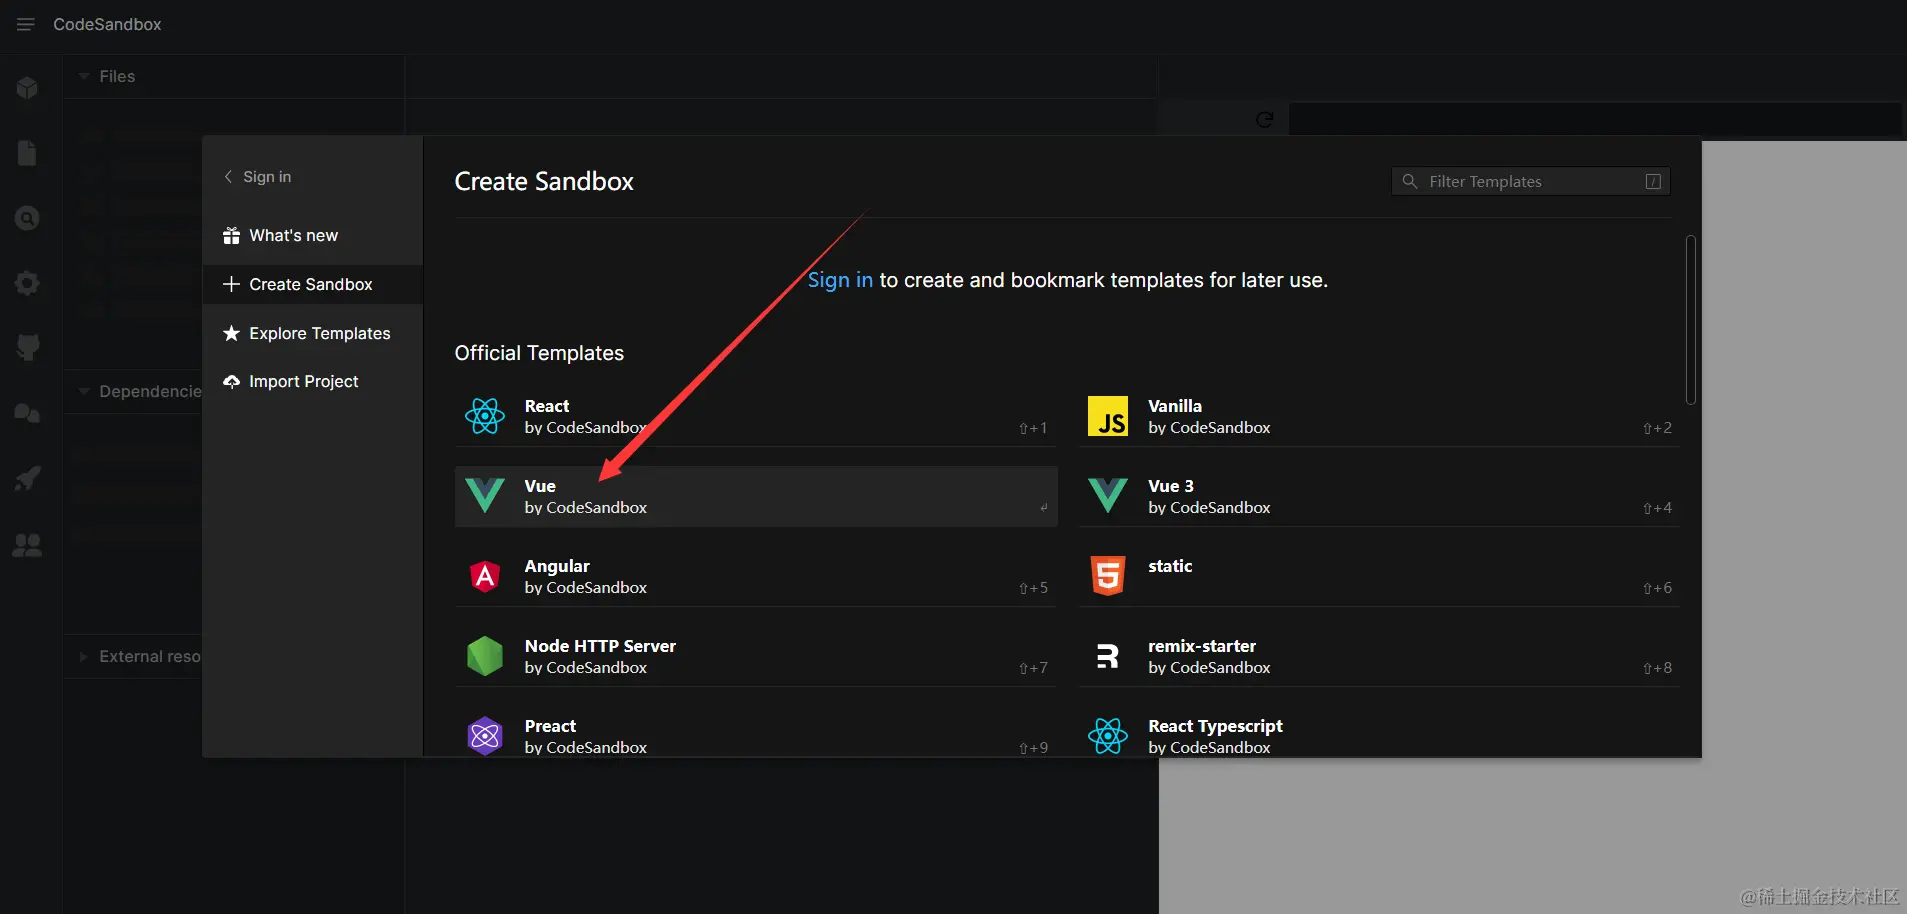The height and width of the screenshot is (914, 1907).
Task: Open Explore Templates in modal sidebar
Action: click(x=312, y=333)
